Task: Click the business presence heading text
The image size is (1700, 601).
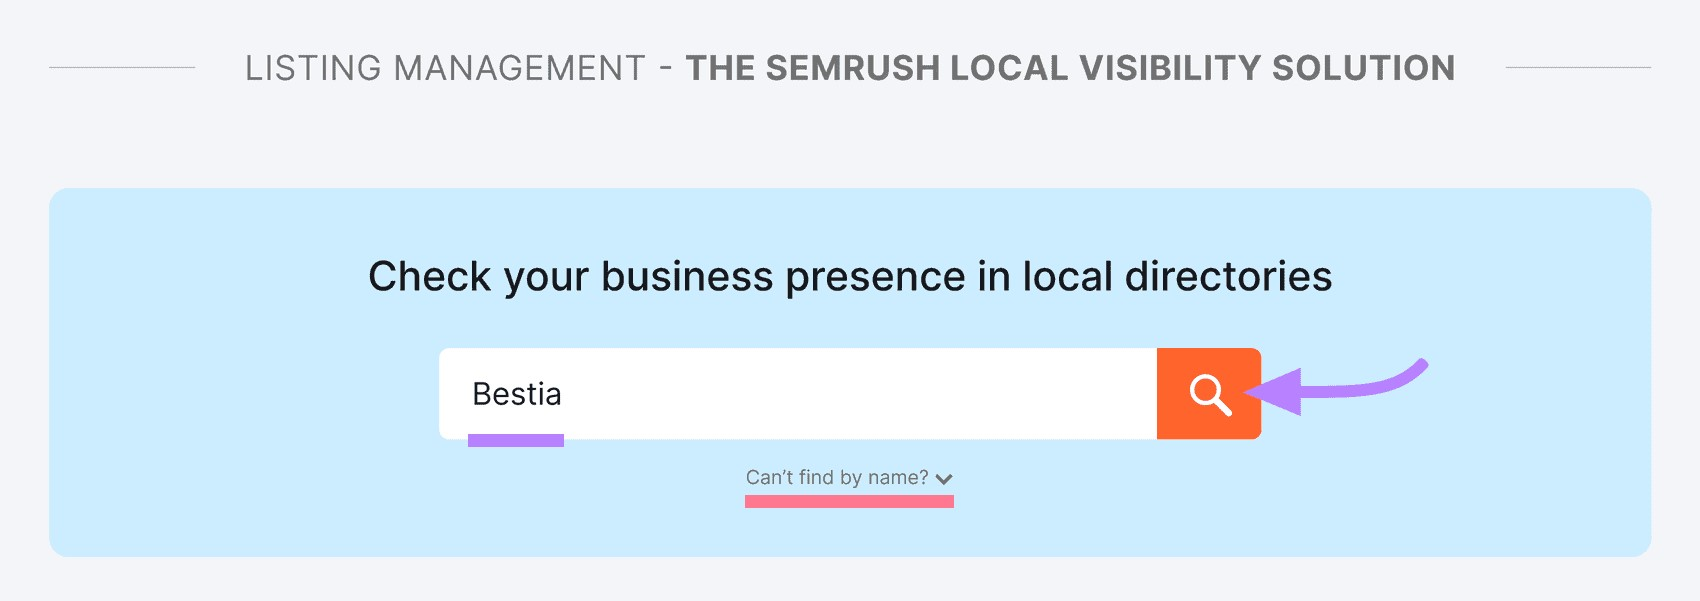Action: pos(850,277)
